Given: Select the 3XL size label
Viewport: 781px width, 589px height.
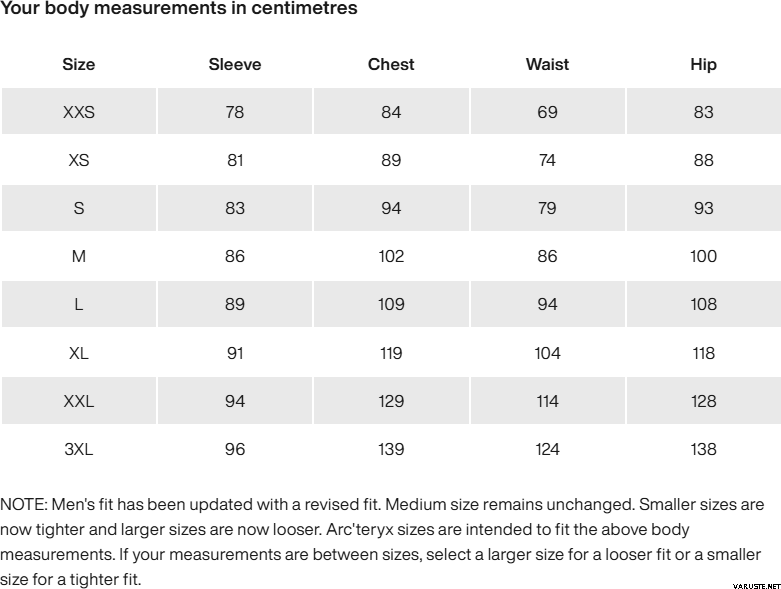Looking at the screenshot, I should pyautogui.click(x=79, y=449).
